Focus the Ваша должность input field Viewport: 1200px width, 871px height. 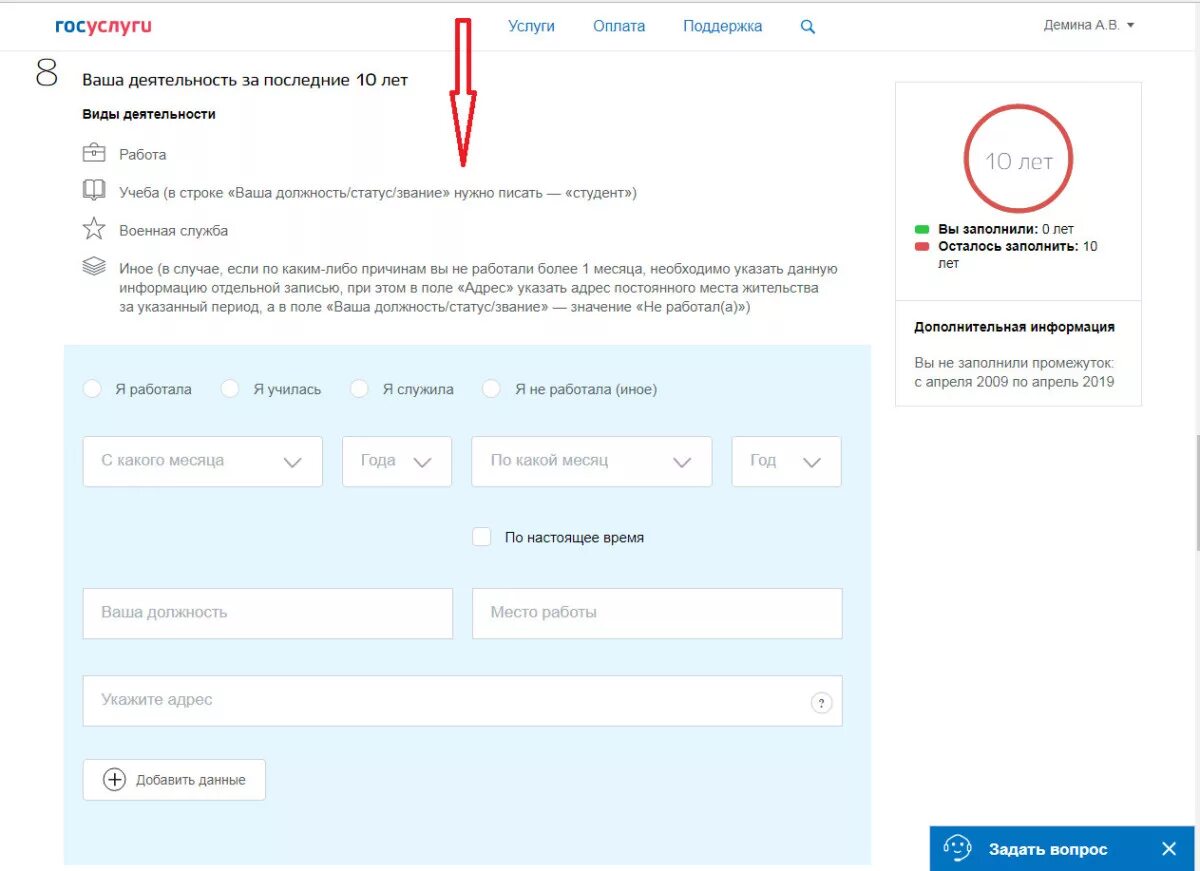(268, 613)
